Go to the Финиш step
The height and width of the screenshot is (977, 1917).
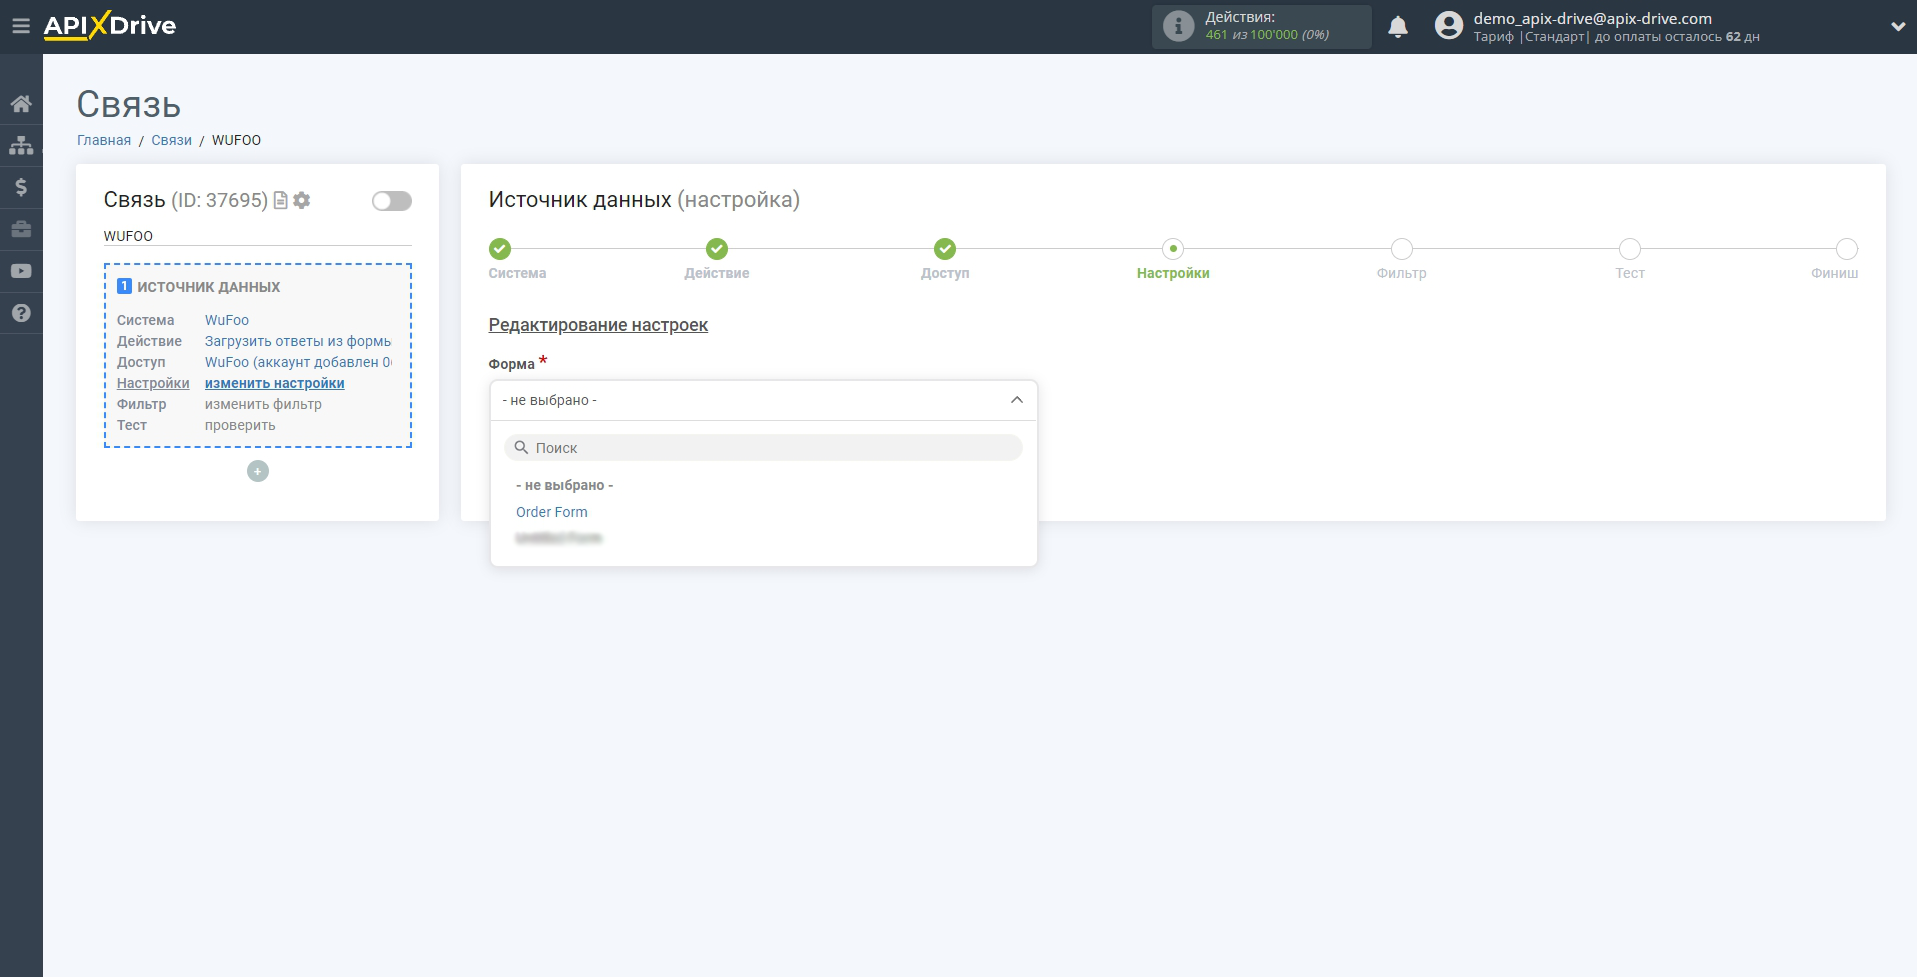coord(1847,249)
